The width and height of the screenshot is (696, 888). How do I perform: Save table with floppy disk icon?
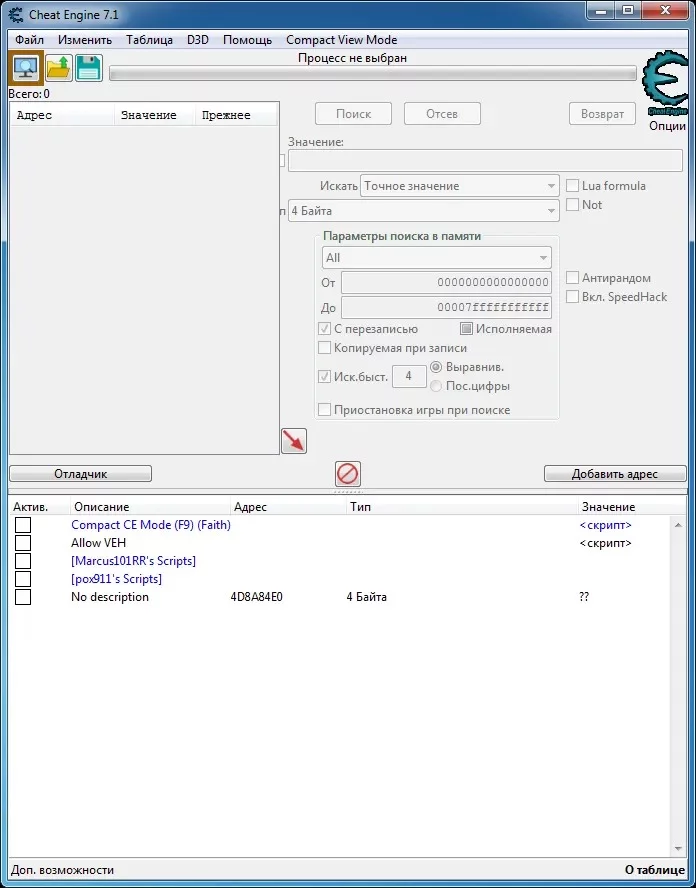click(x=88, y=68)
